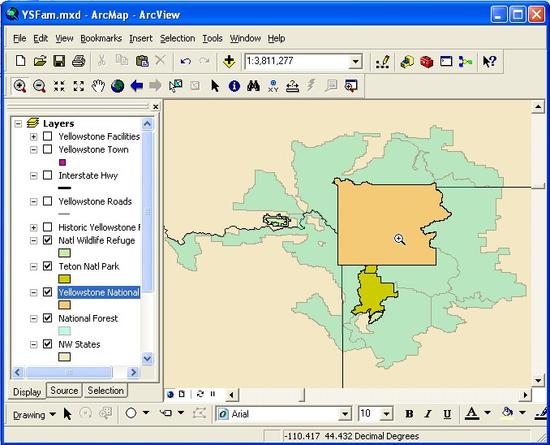
Task: Save the map document
Action: 59,61
